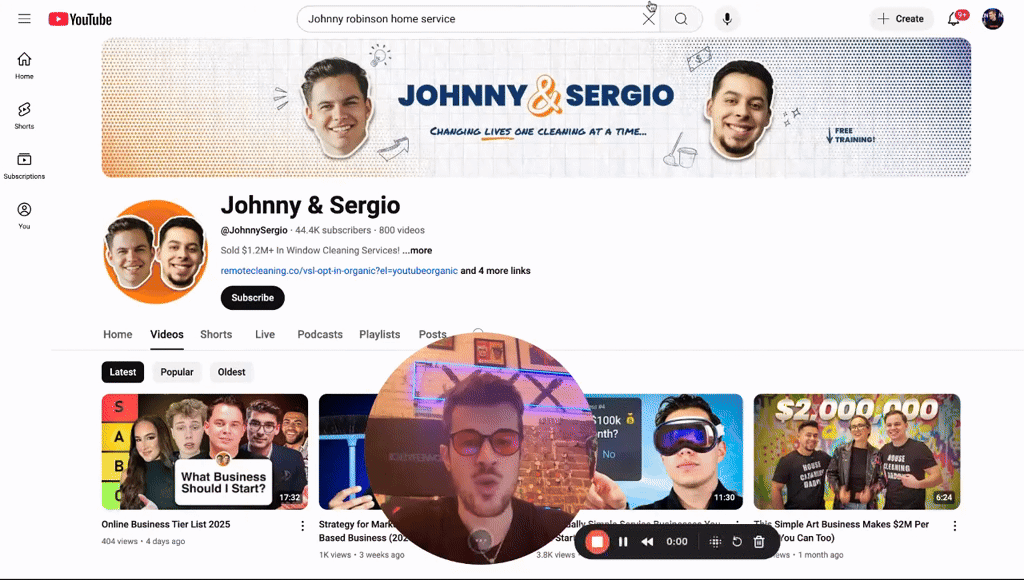The width and height of the screenshot is (1024, 580).
Task: Select the Latest filter chip
Action: coord(123,372)
